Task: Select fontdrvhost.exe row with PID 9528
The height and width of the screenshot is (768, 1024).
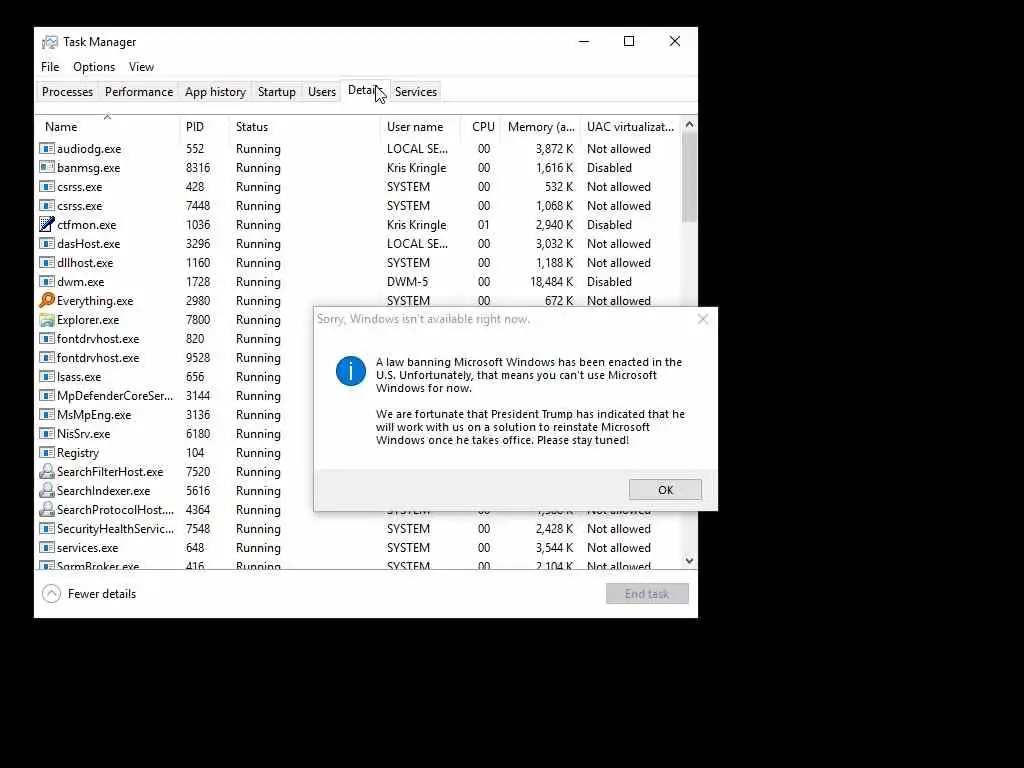Action: 175,358
